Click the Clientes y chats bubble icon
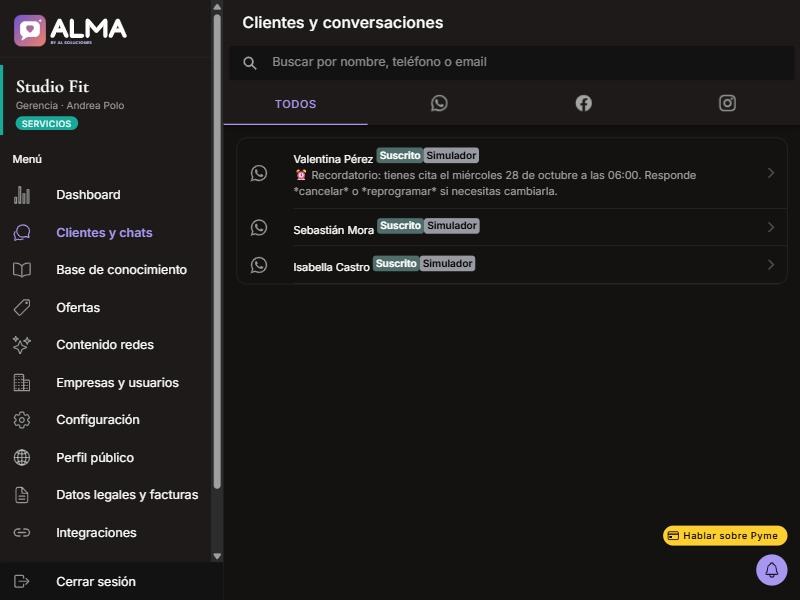This screenshot has width=800, height=600. pos(22,233)
